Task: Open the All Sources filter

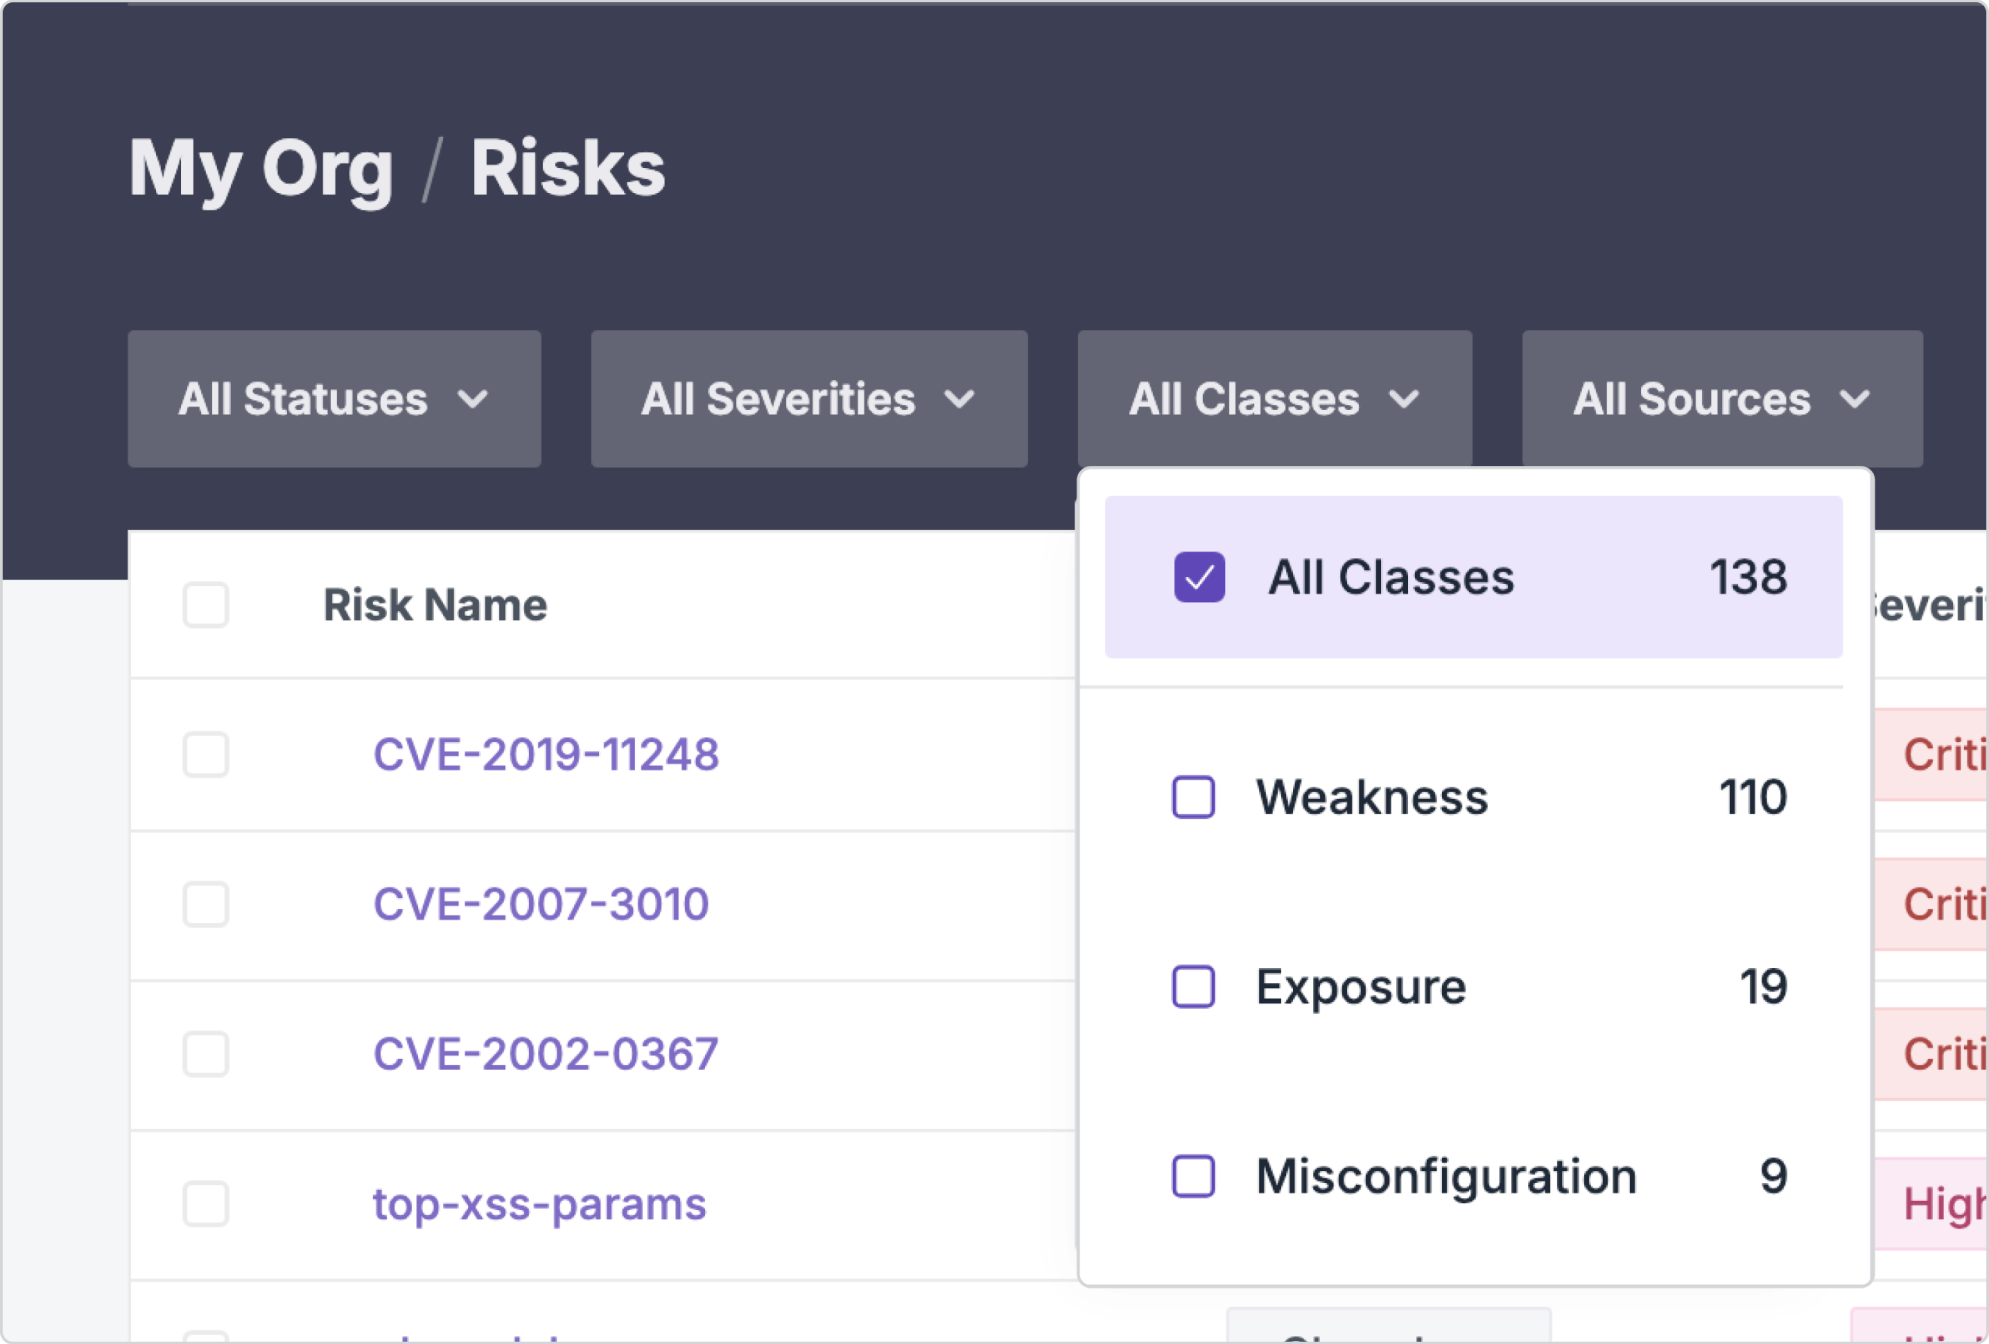Action: tap(1721, 399)
